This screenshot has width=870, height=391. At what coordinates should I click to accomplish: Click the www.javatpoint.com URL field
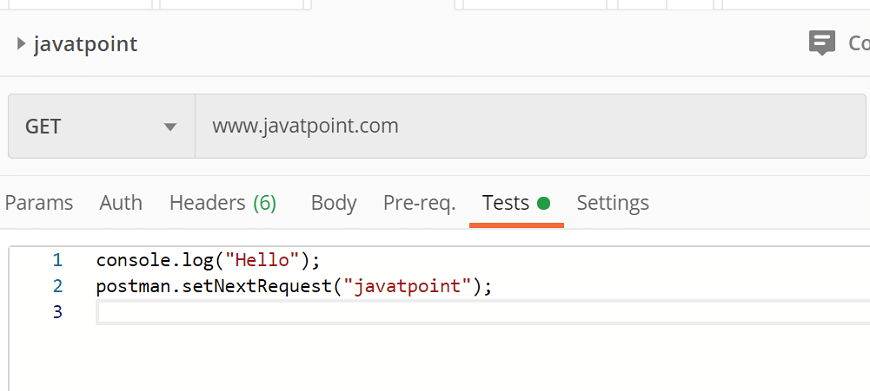click(530, 127)
